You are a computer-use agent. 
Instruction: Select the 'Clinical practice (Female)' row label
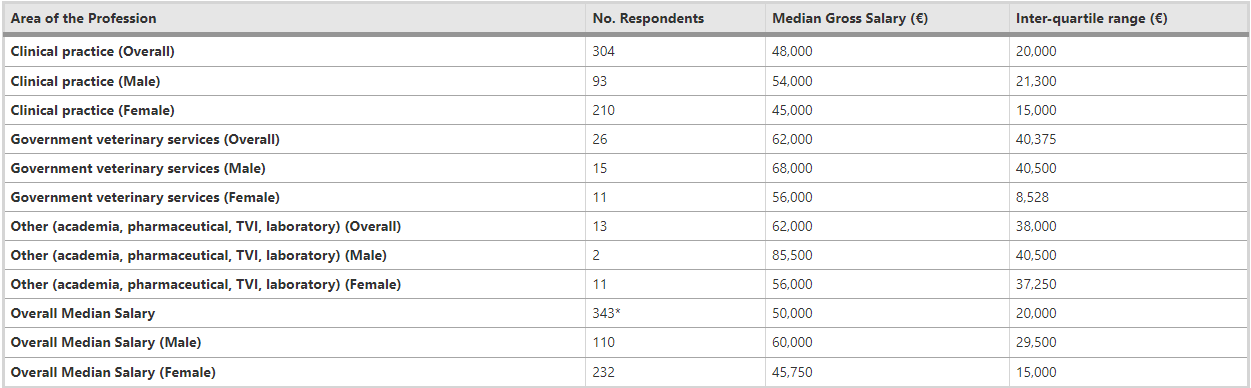(x=92, y=110)
